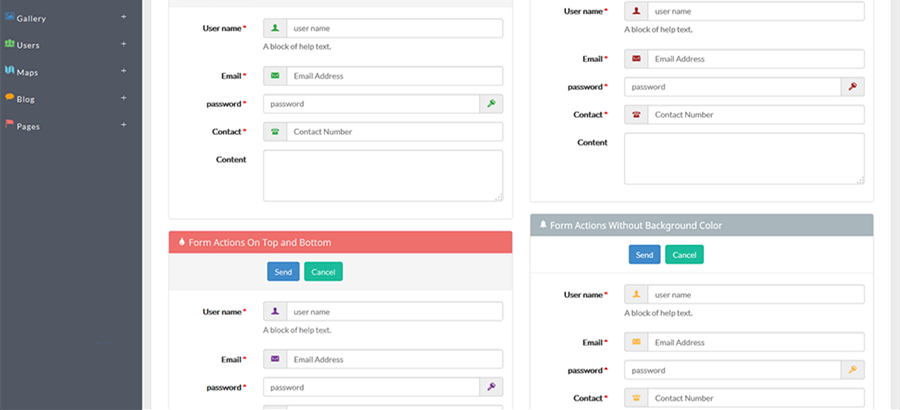The image size is (900, 410).
Task: Click the dark red key icon beside password
Action: (852, 87)
